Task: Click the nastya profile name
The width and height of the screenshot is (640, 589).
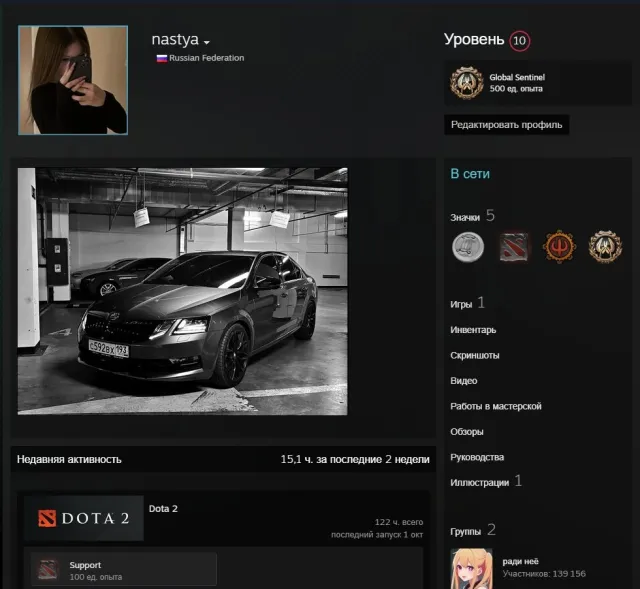Action: point(175,40)
